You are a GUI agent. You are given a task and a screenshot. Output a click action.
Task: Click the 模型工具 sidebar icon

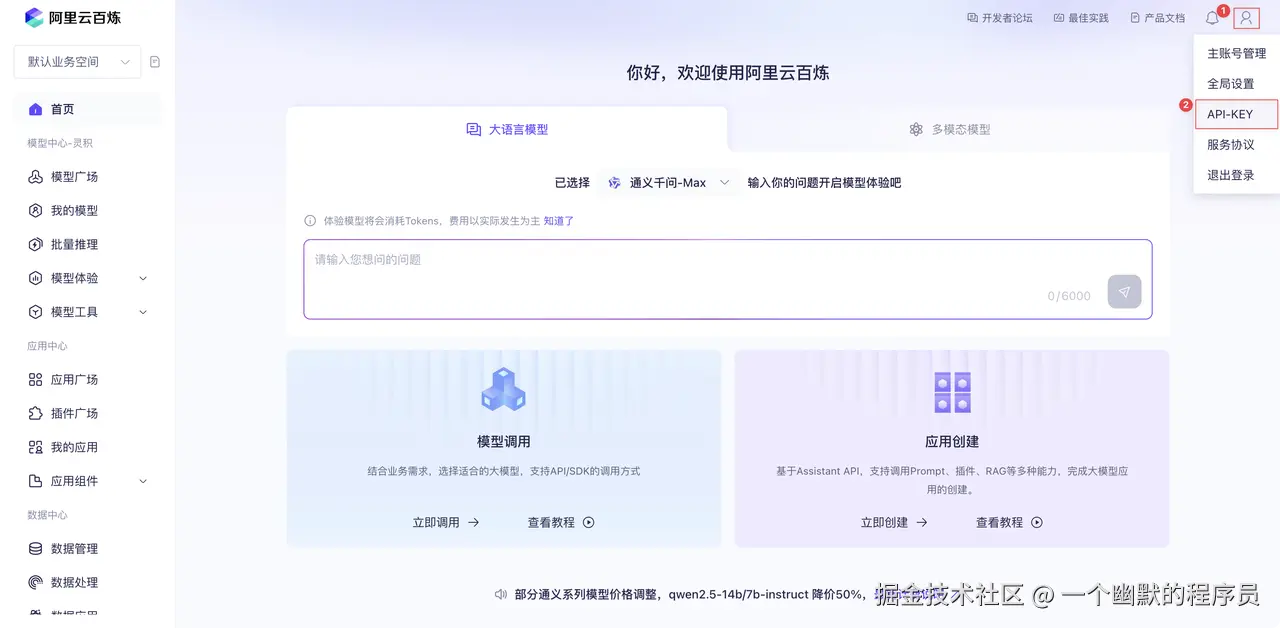(x=35, y=312)
